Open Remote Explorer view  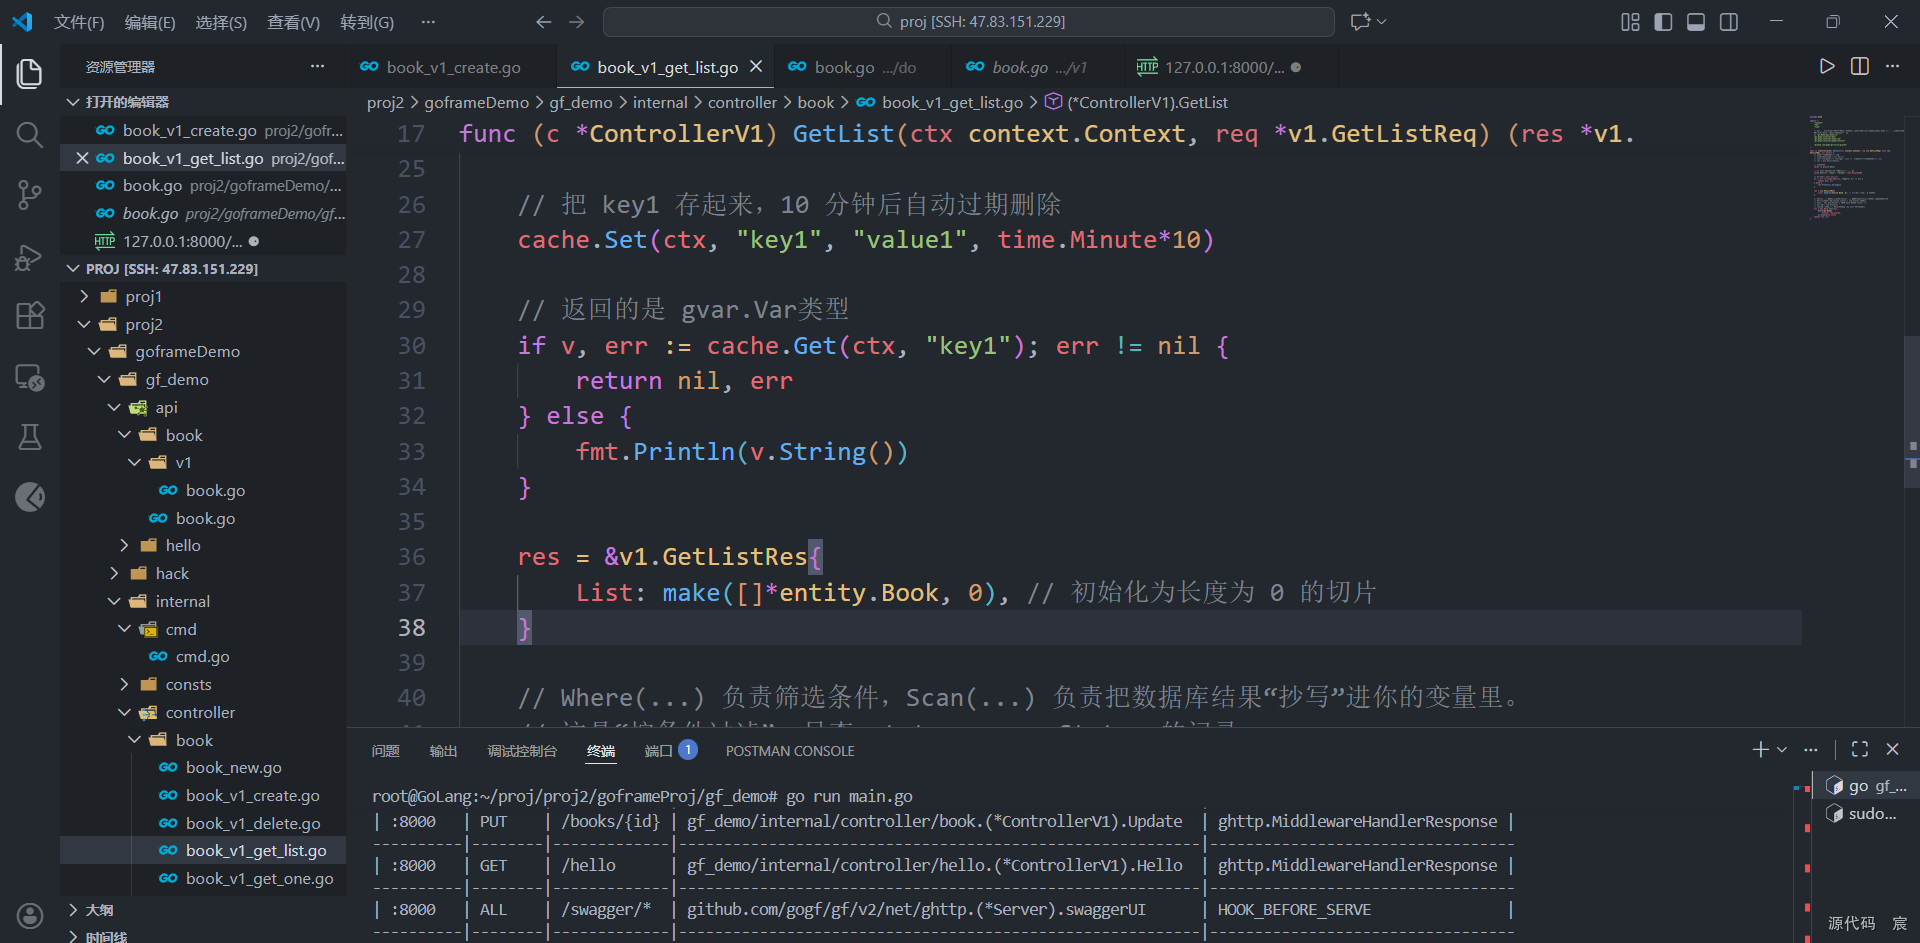pos(30,377)
